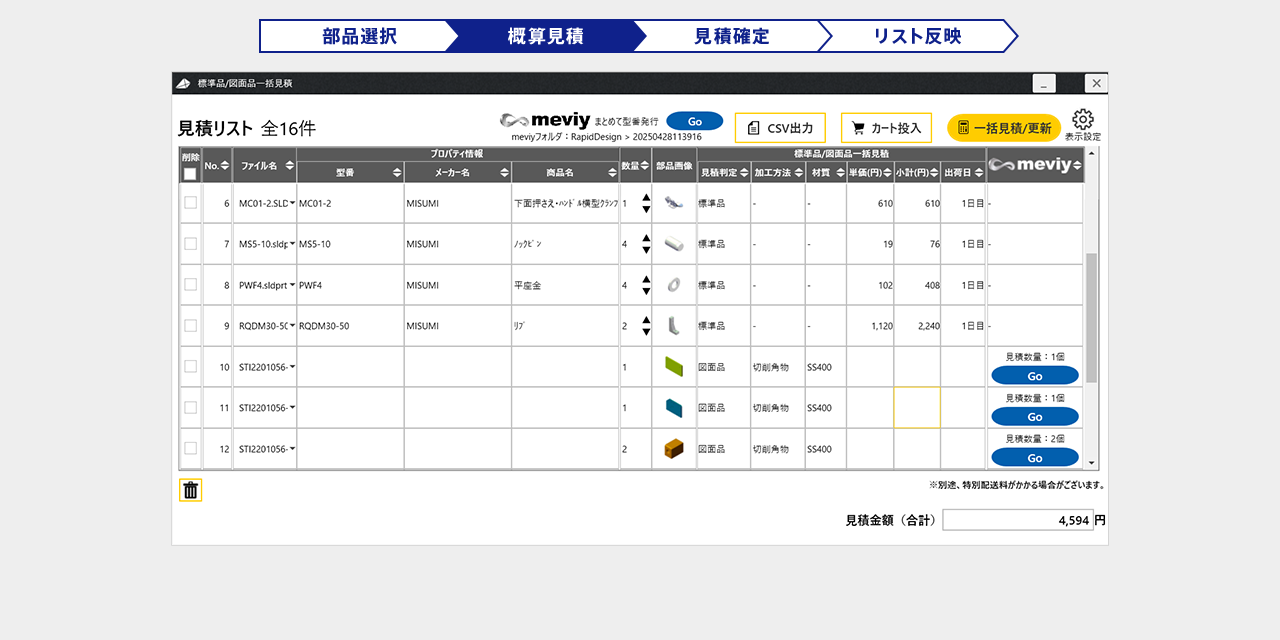This screenshot has width=1280, height=640.
Task: Click the 見積金額 total amount field
Action: (1017, 520)
